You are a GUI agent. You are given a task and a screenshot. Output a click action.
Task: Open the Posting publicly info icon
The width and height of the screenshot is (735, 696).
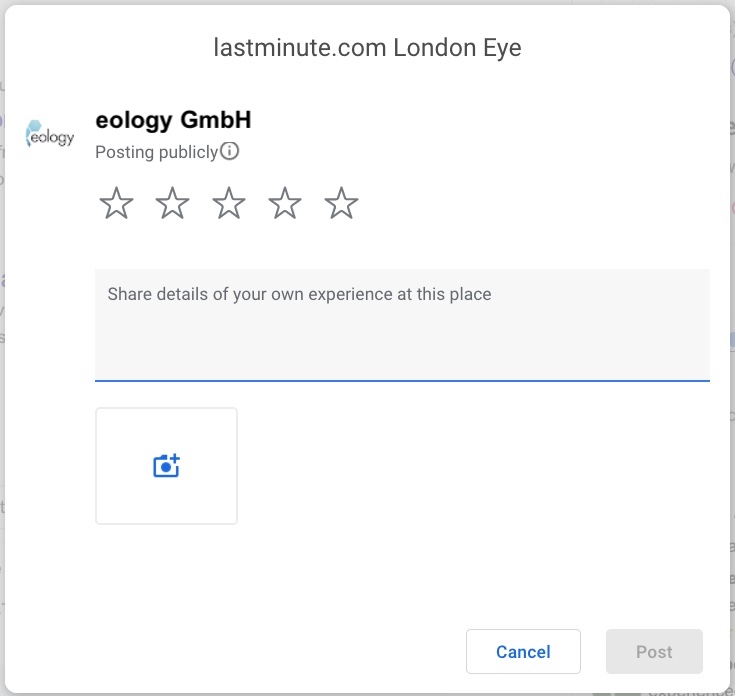pyautogui.click(x=229, y=151)
